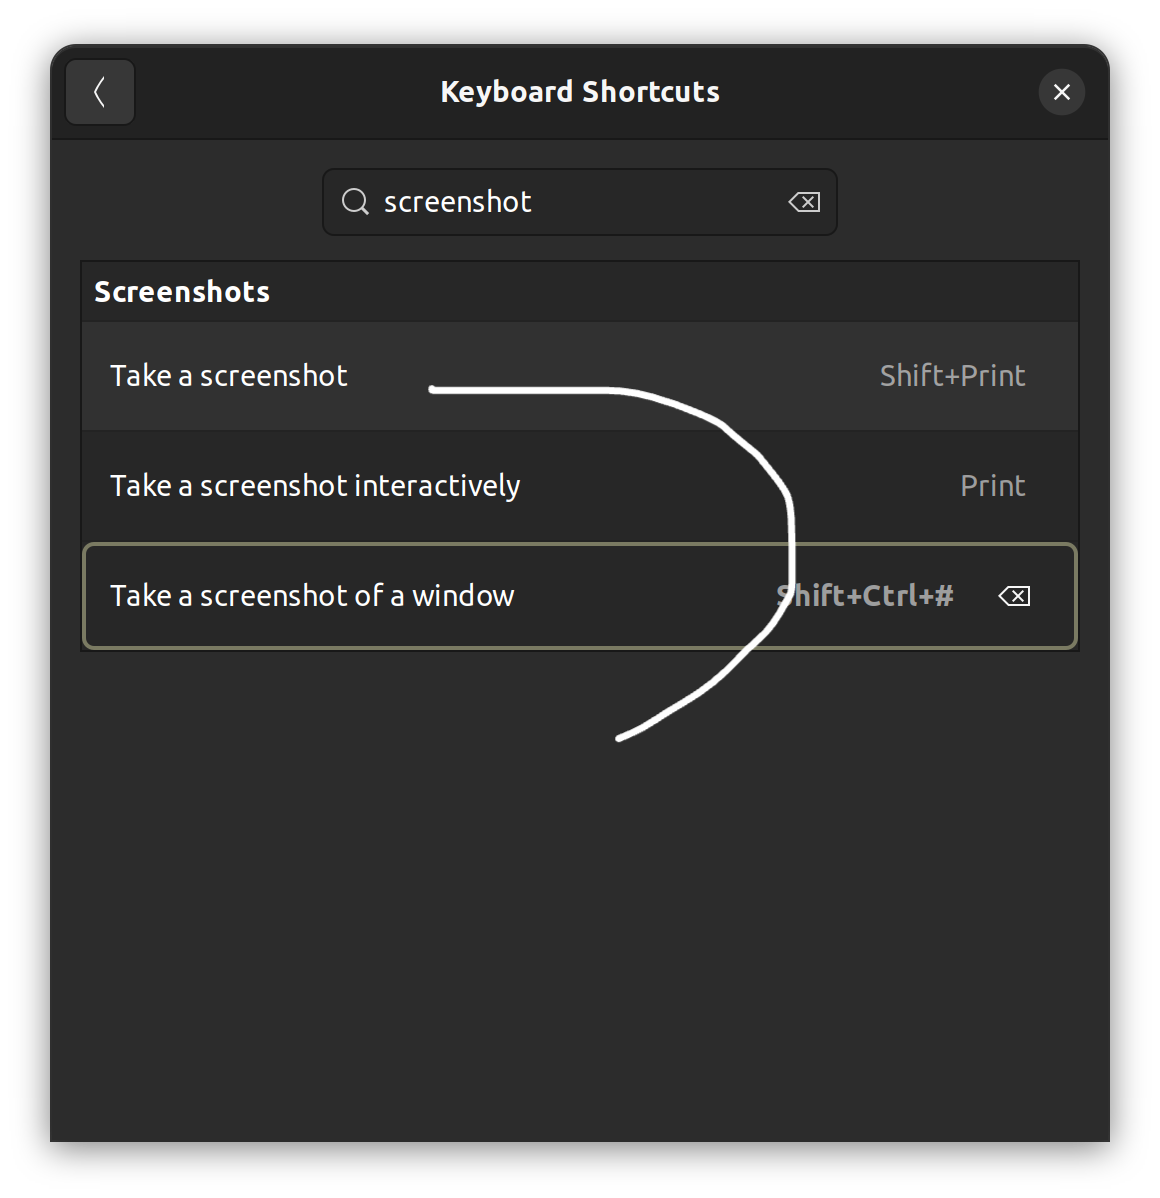Click the empty area below the shortcuts list

click(x=400, y=900)
